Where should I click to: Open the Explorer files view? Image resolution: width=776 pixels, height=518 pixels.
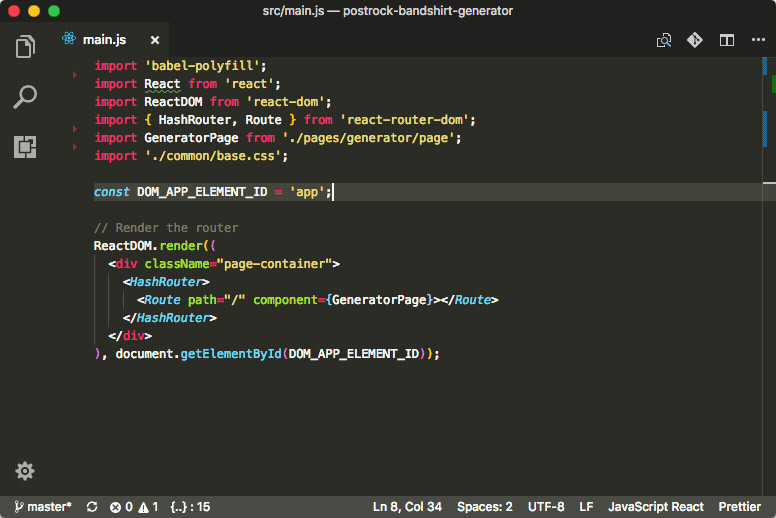click(25, 47)
